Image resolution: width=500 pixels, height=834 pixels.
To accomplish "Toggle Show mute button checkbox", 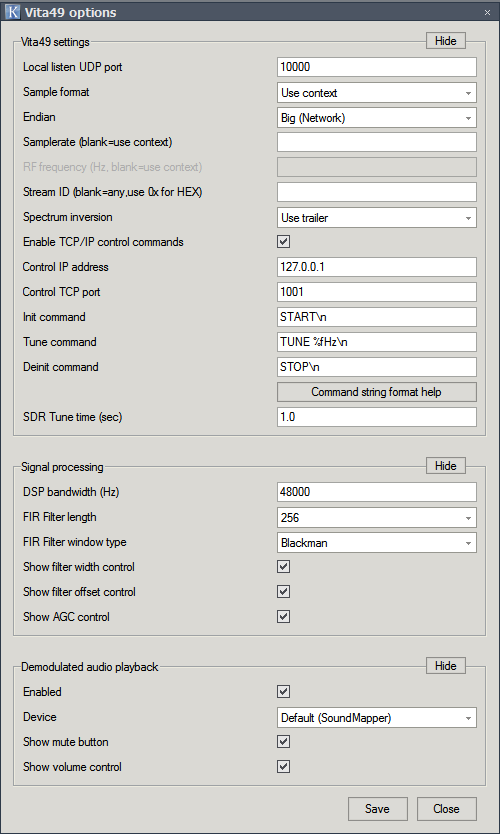I will point(284,741).
